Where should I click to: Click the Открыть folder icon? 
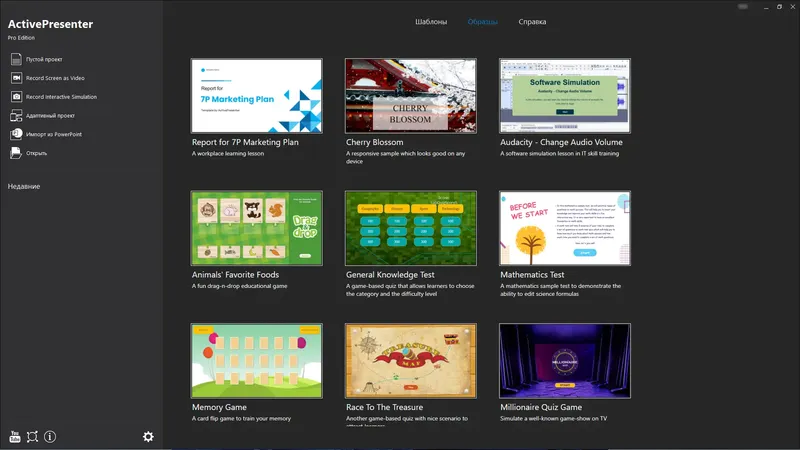tap(16, 153)
